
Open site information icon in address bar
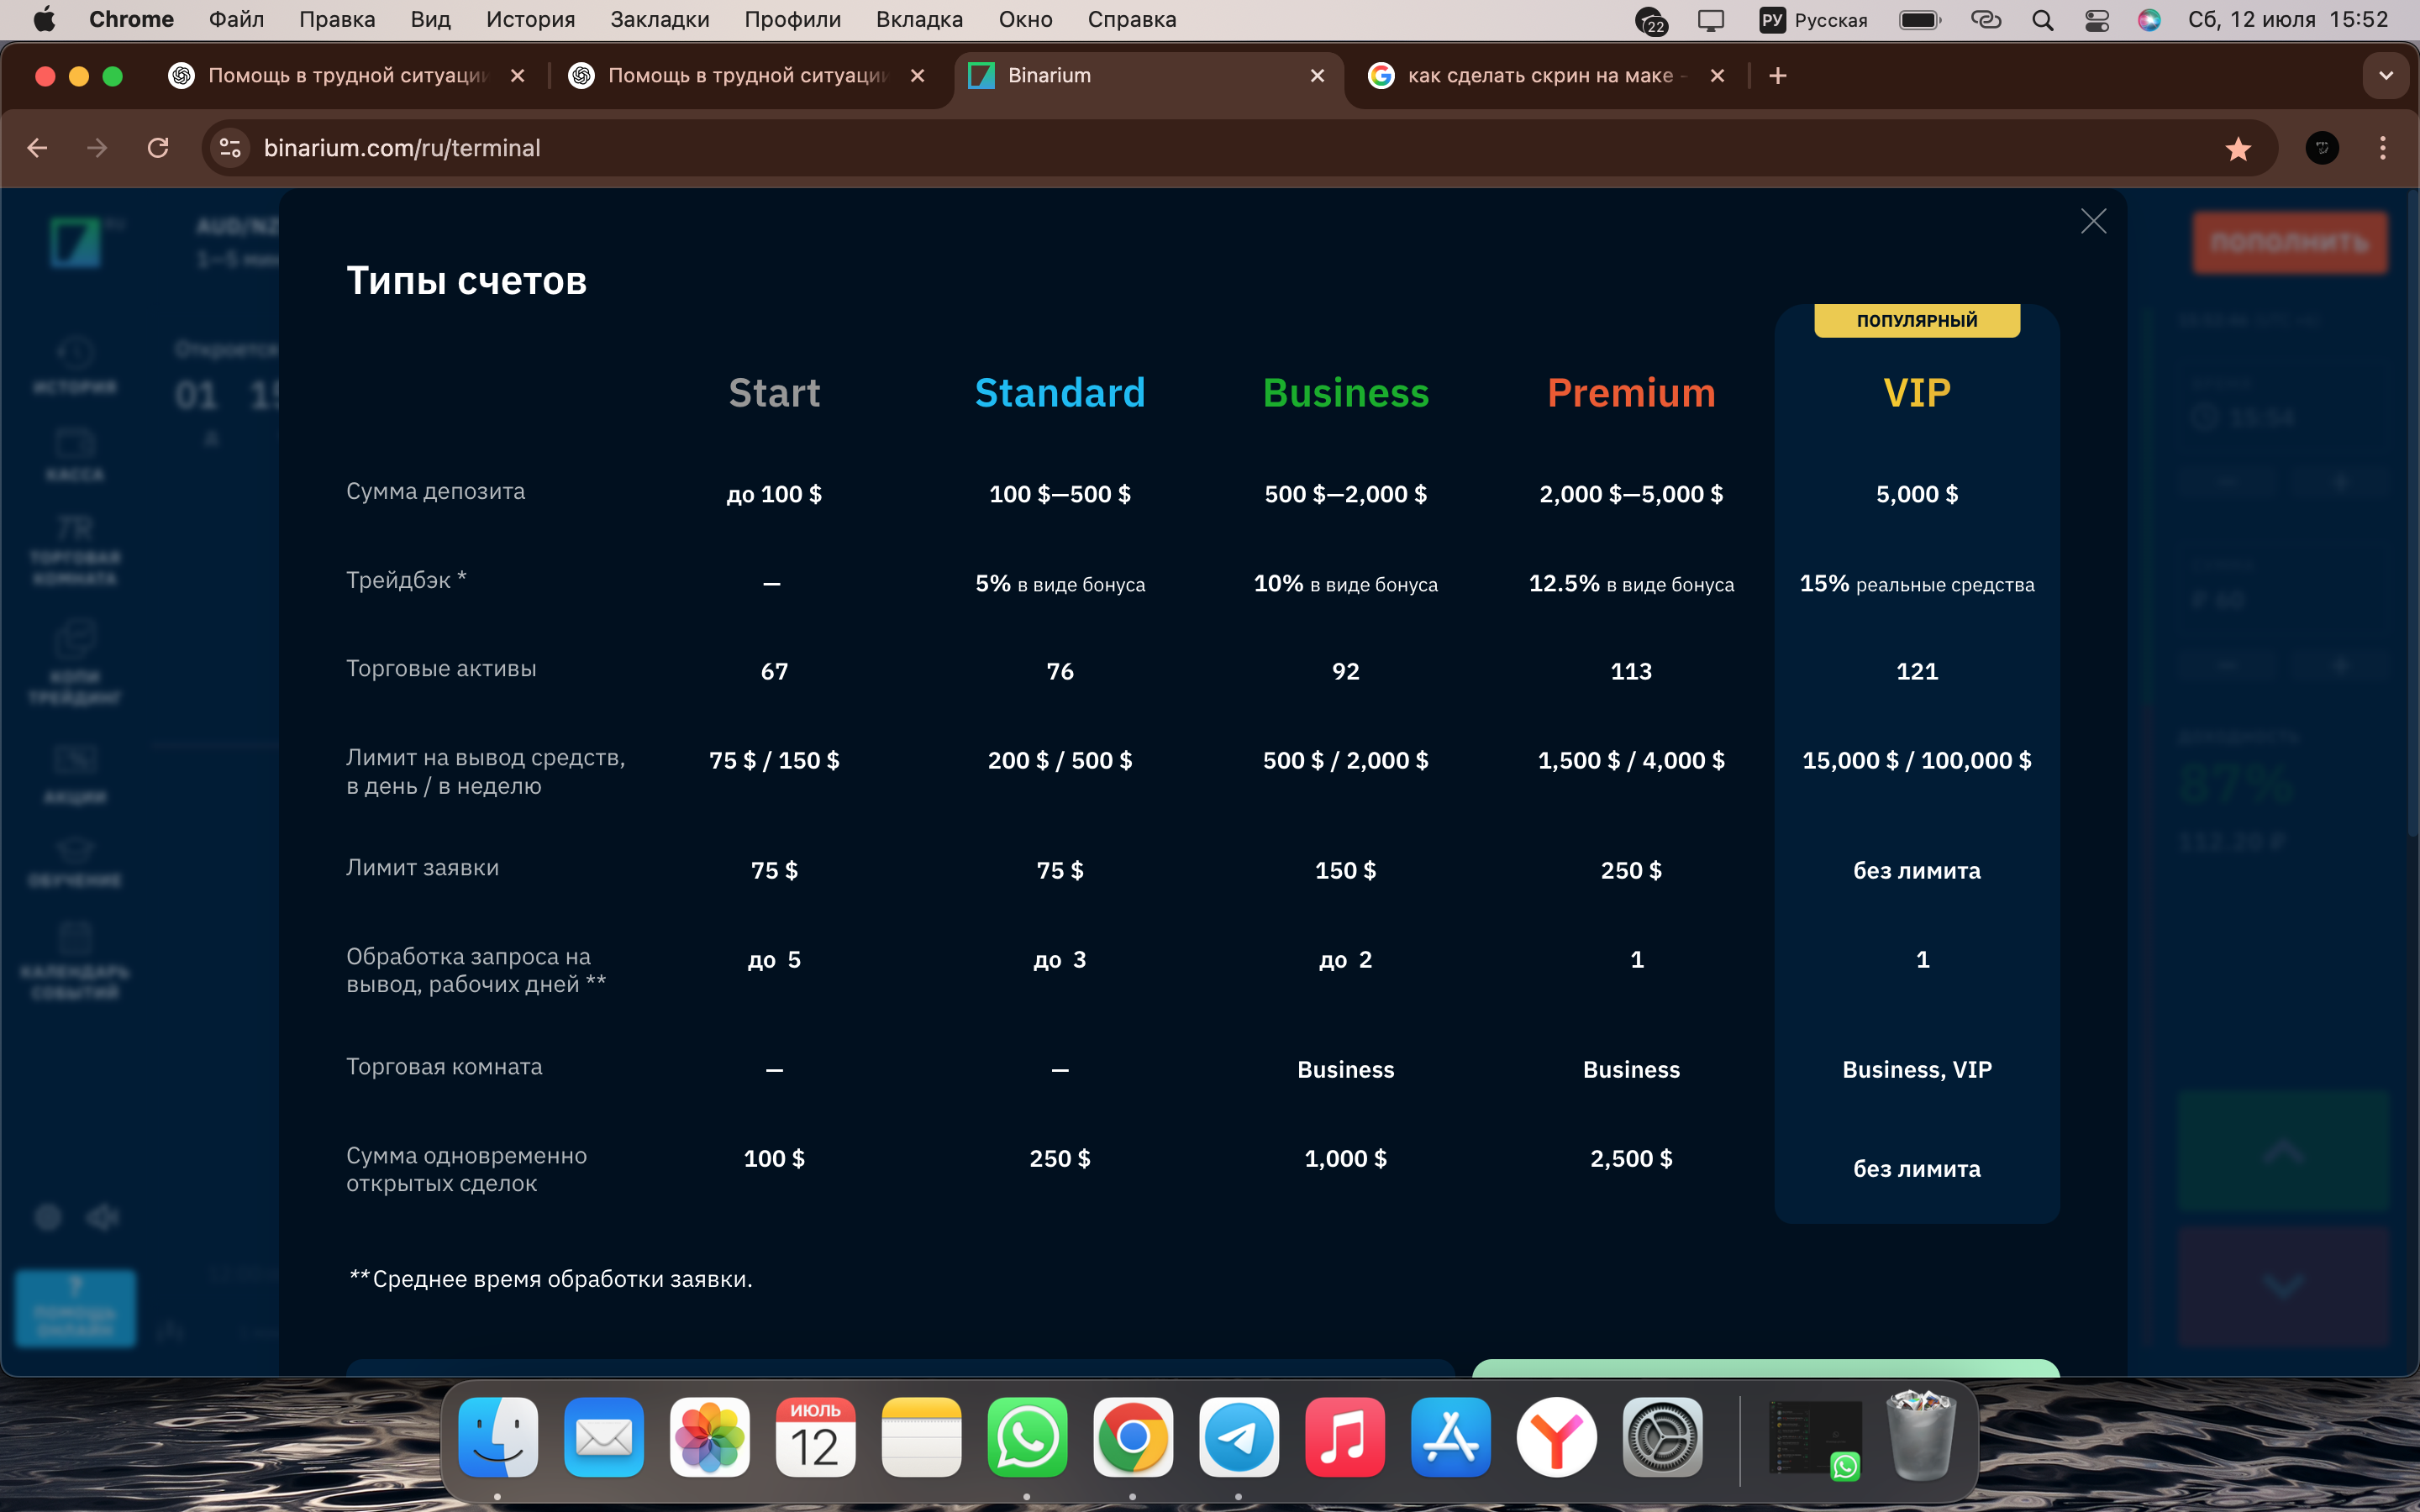point(230,148)
